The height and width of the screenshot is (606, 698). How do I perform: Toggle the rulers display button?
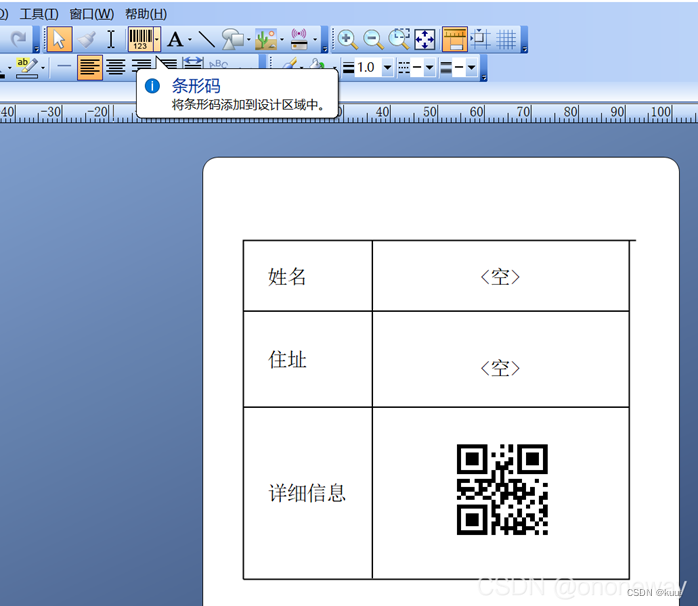(455, 39)
